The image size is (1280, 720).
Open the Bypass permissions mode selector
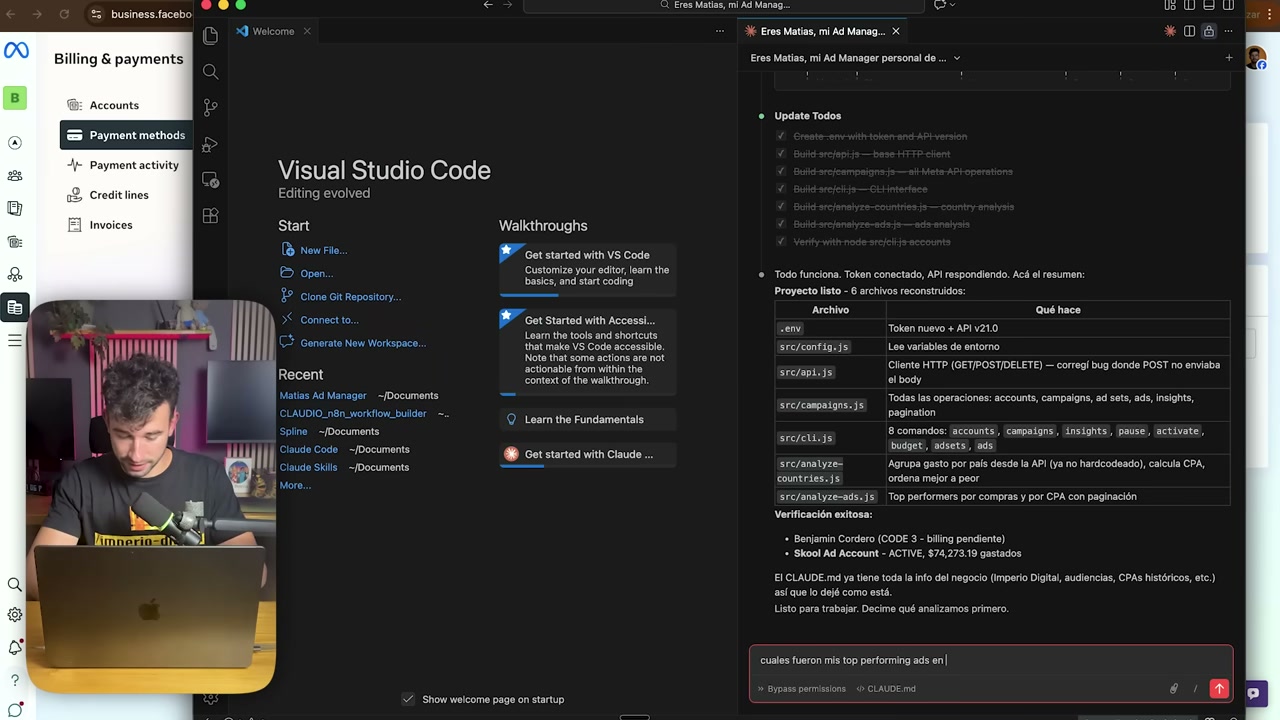[x=801, y=688]
